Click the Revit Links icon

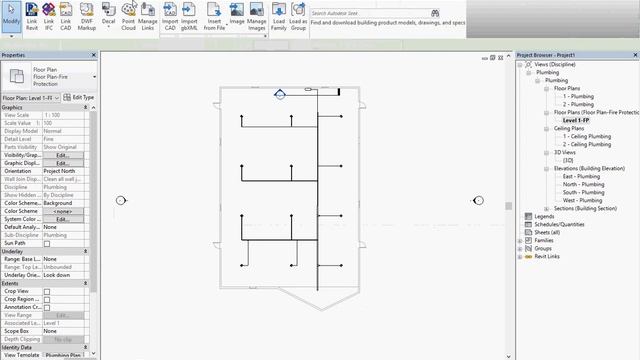pyautogui.click(x=528, y=256)
